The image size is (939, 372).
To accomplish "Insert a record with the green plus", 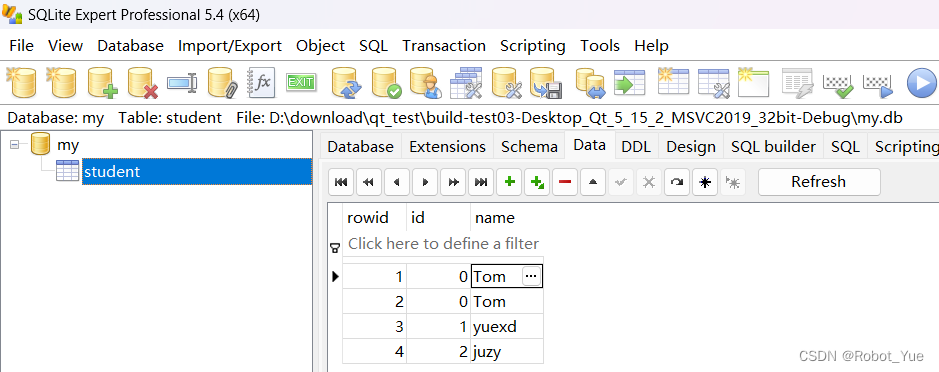I will coord(509,182).
